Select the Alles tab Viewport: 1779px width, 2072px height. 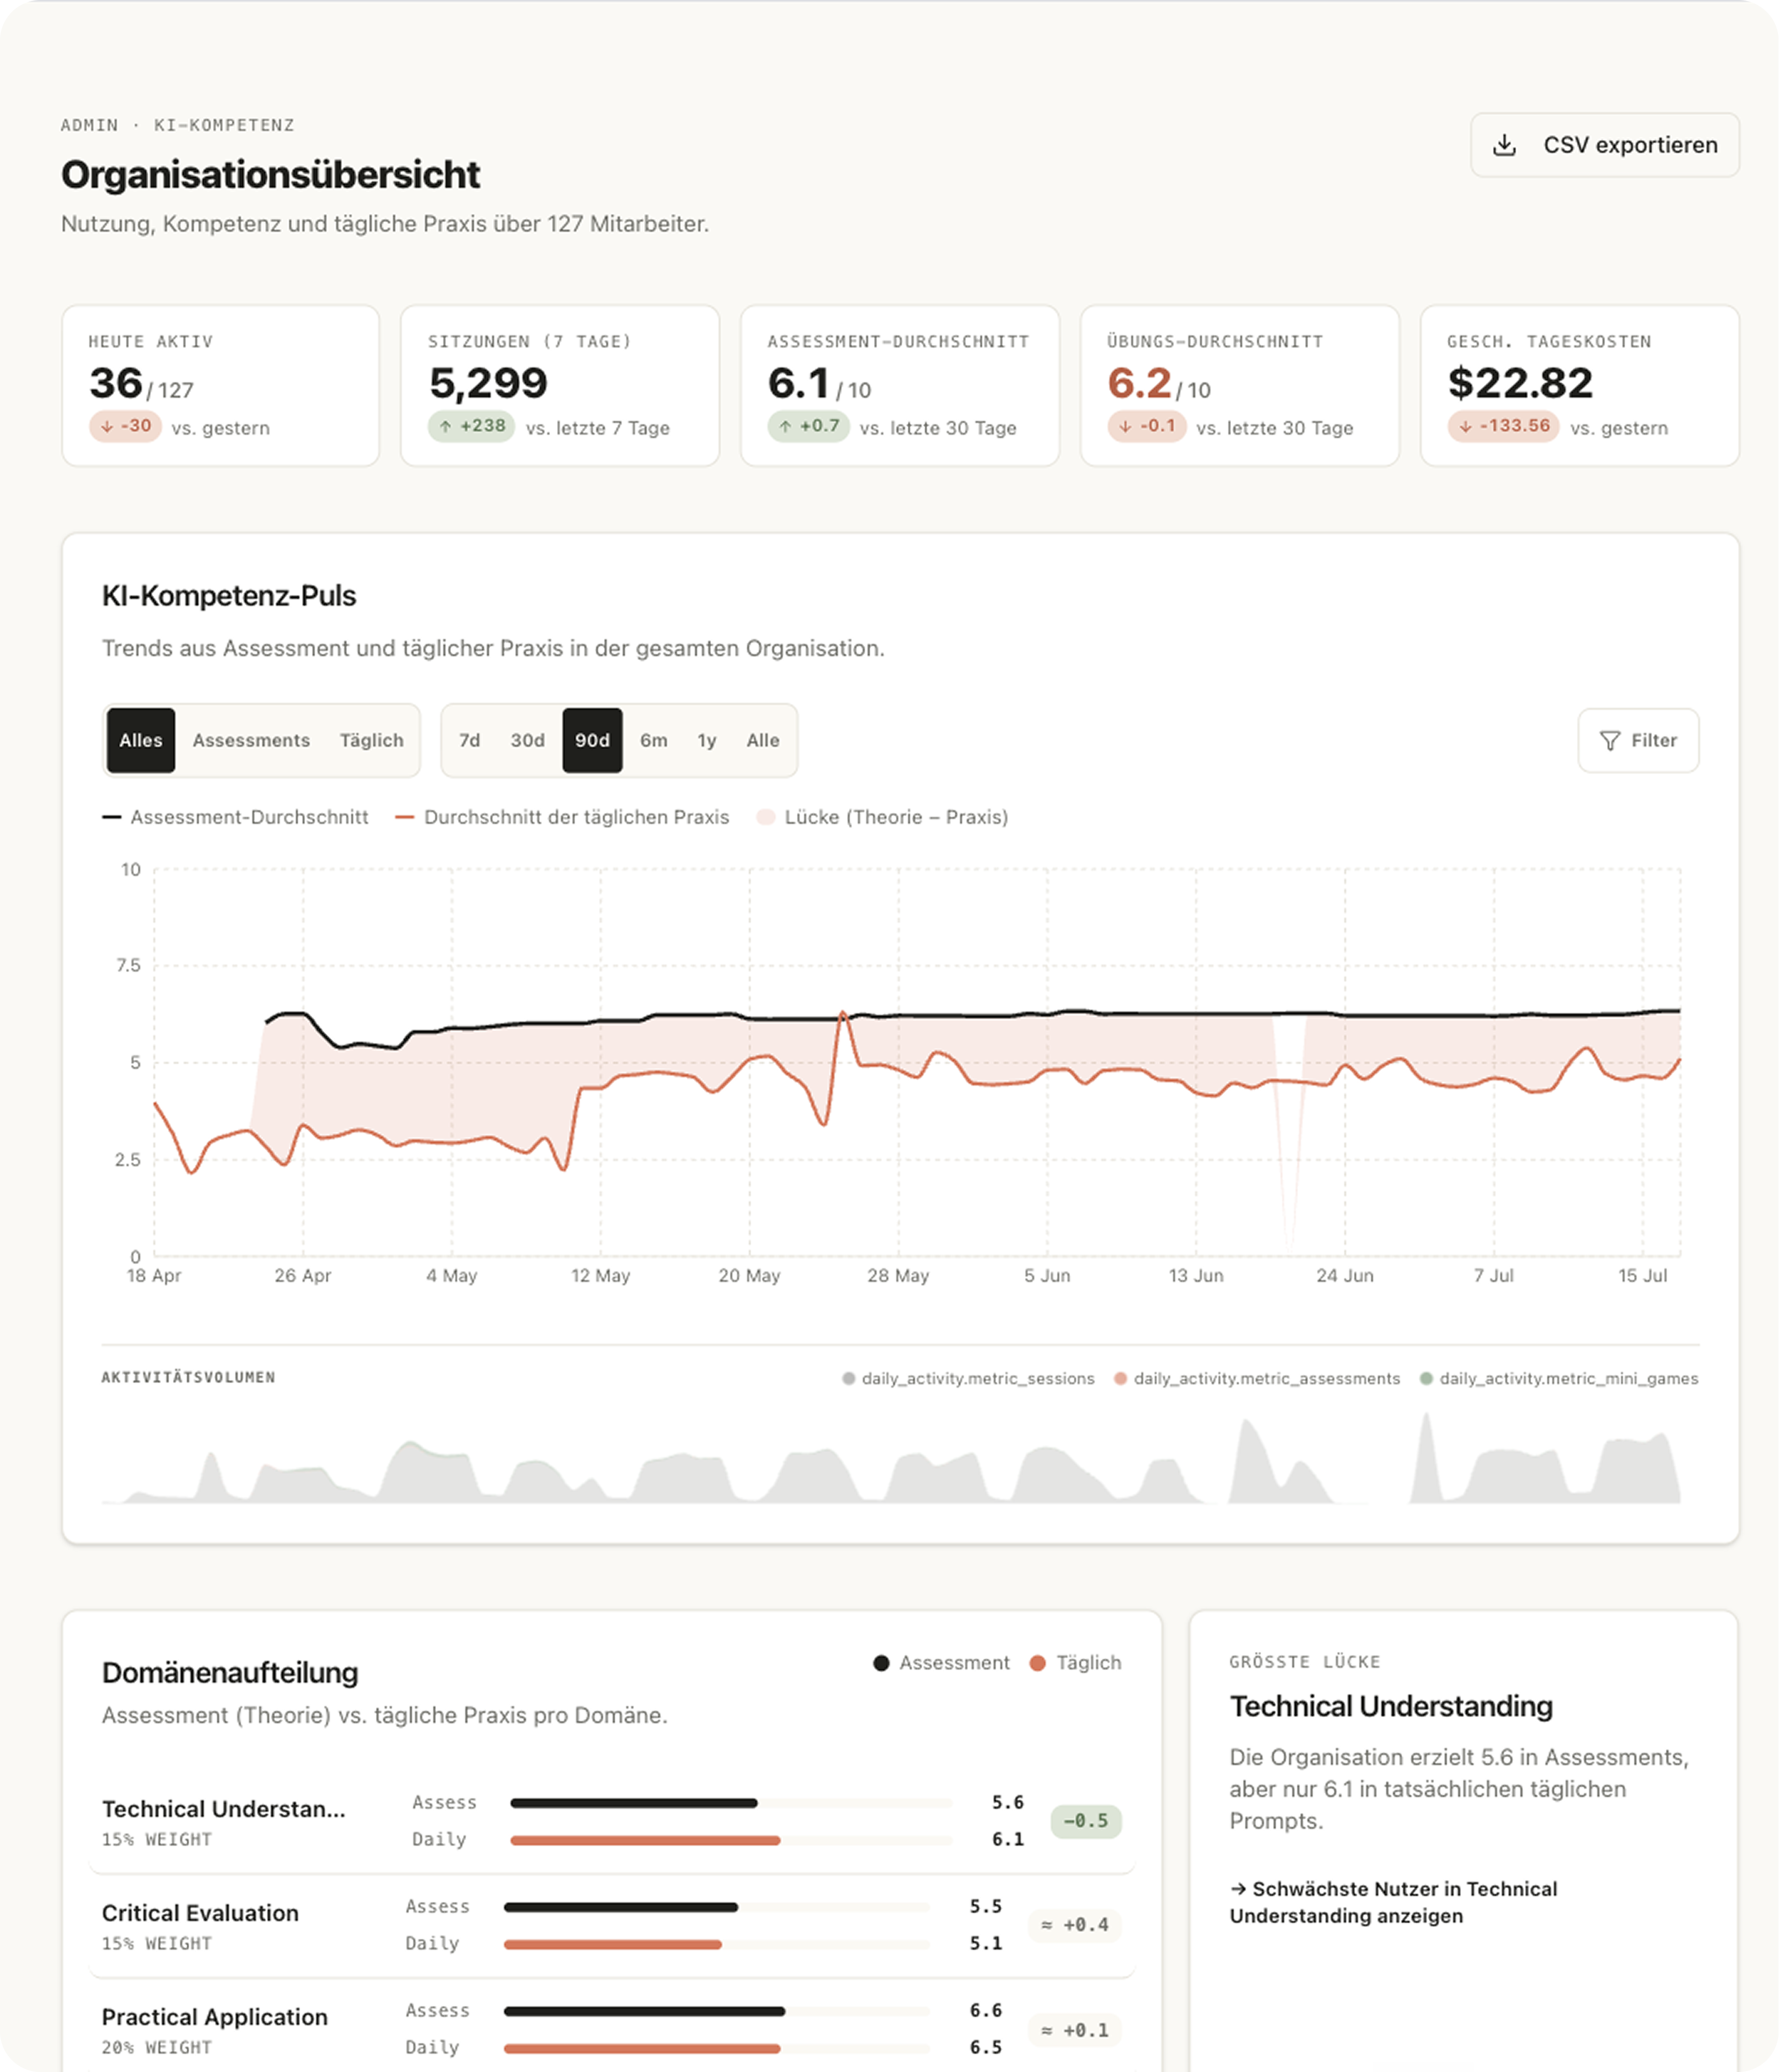(141, 740)
